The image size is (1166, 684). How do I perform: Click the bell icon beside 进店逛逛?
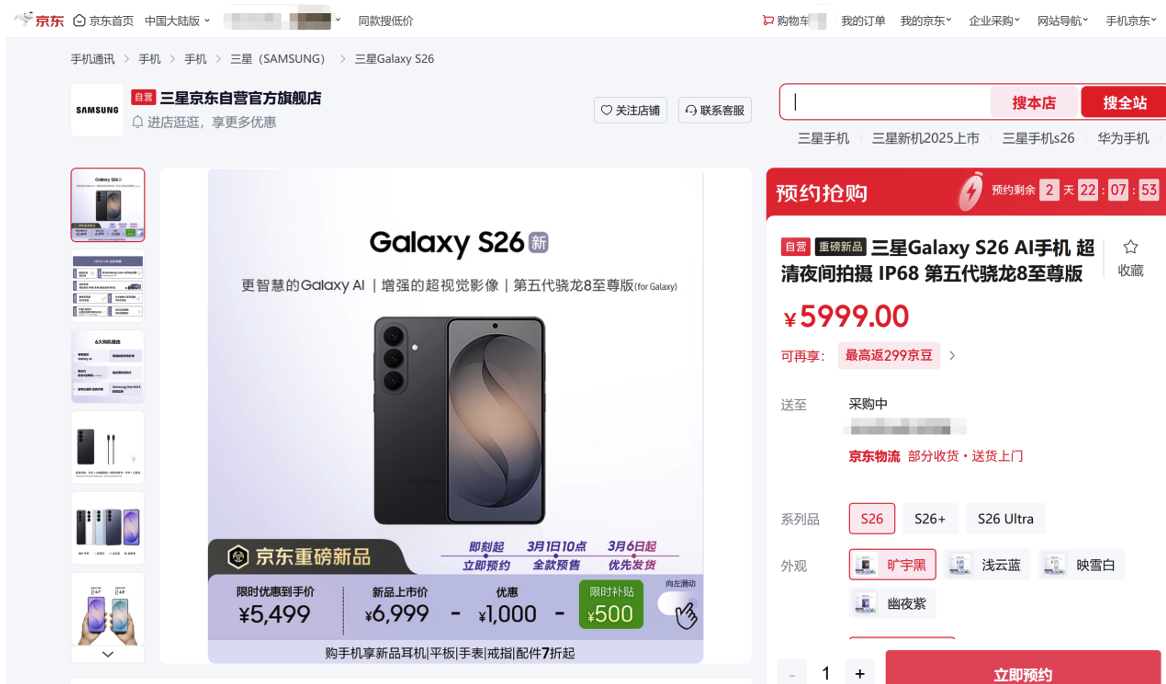click(x=138, y=122)
